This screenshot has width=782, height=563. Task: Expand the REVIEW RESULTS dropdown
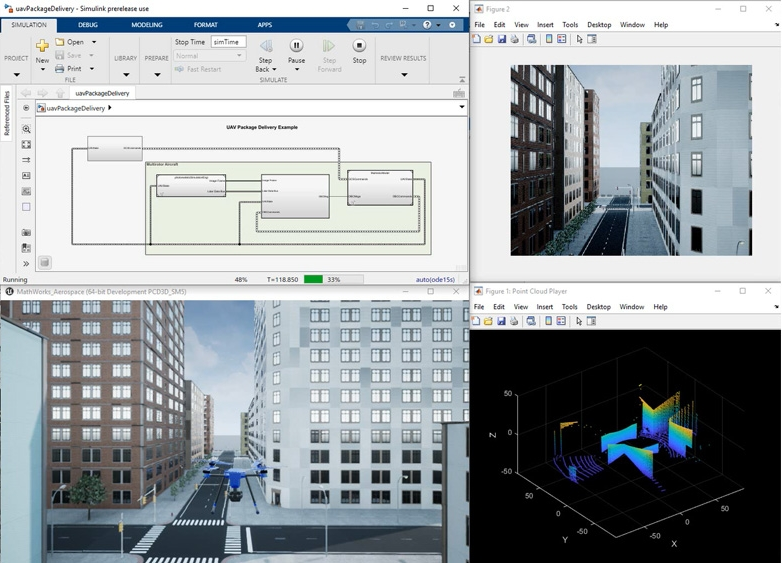pyautogui.click(x=404, y=75)
